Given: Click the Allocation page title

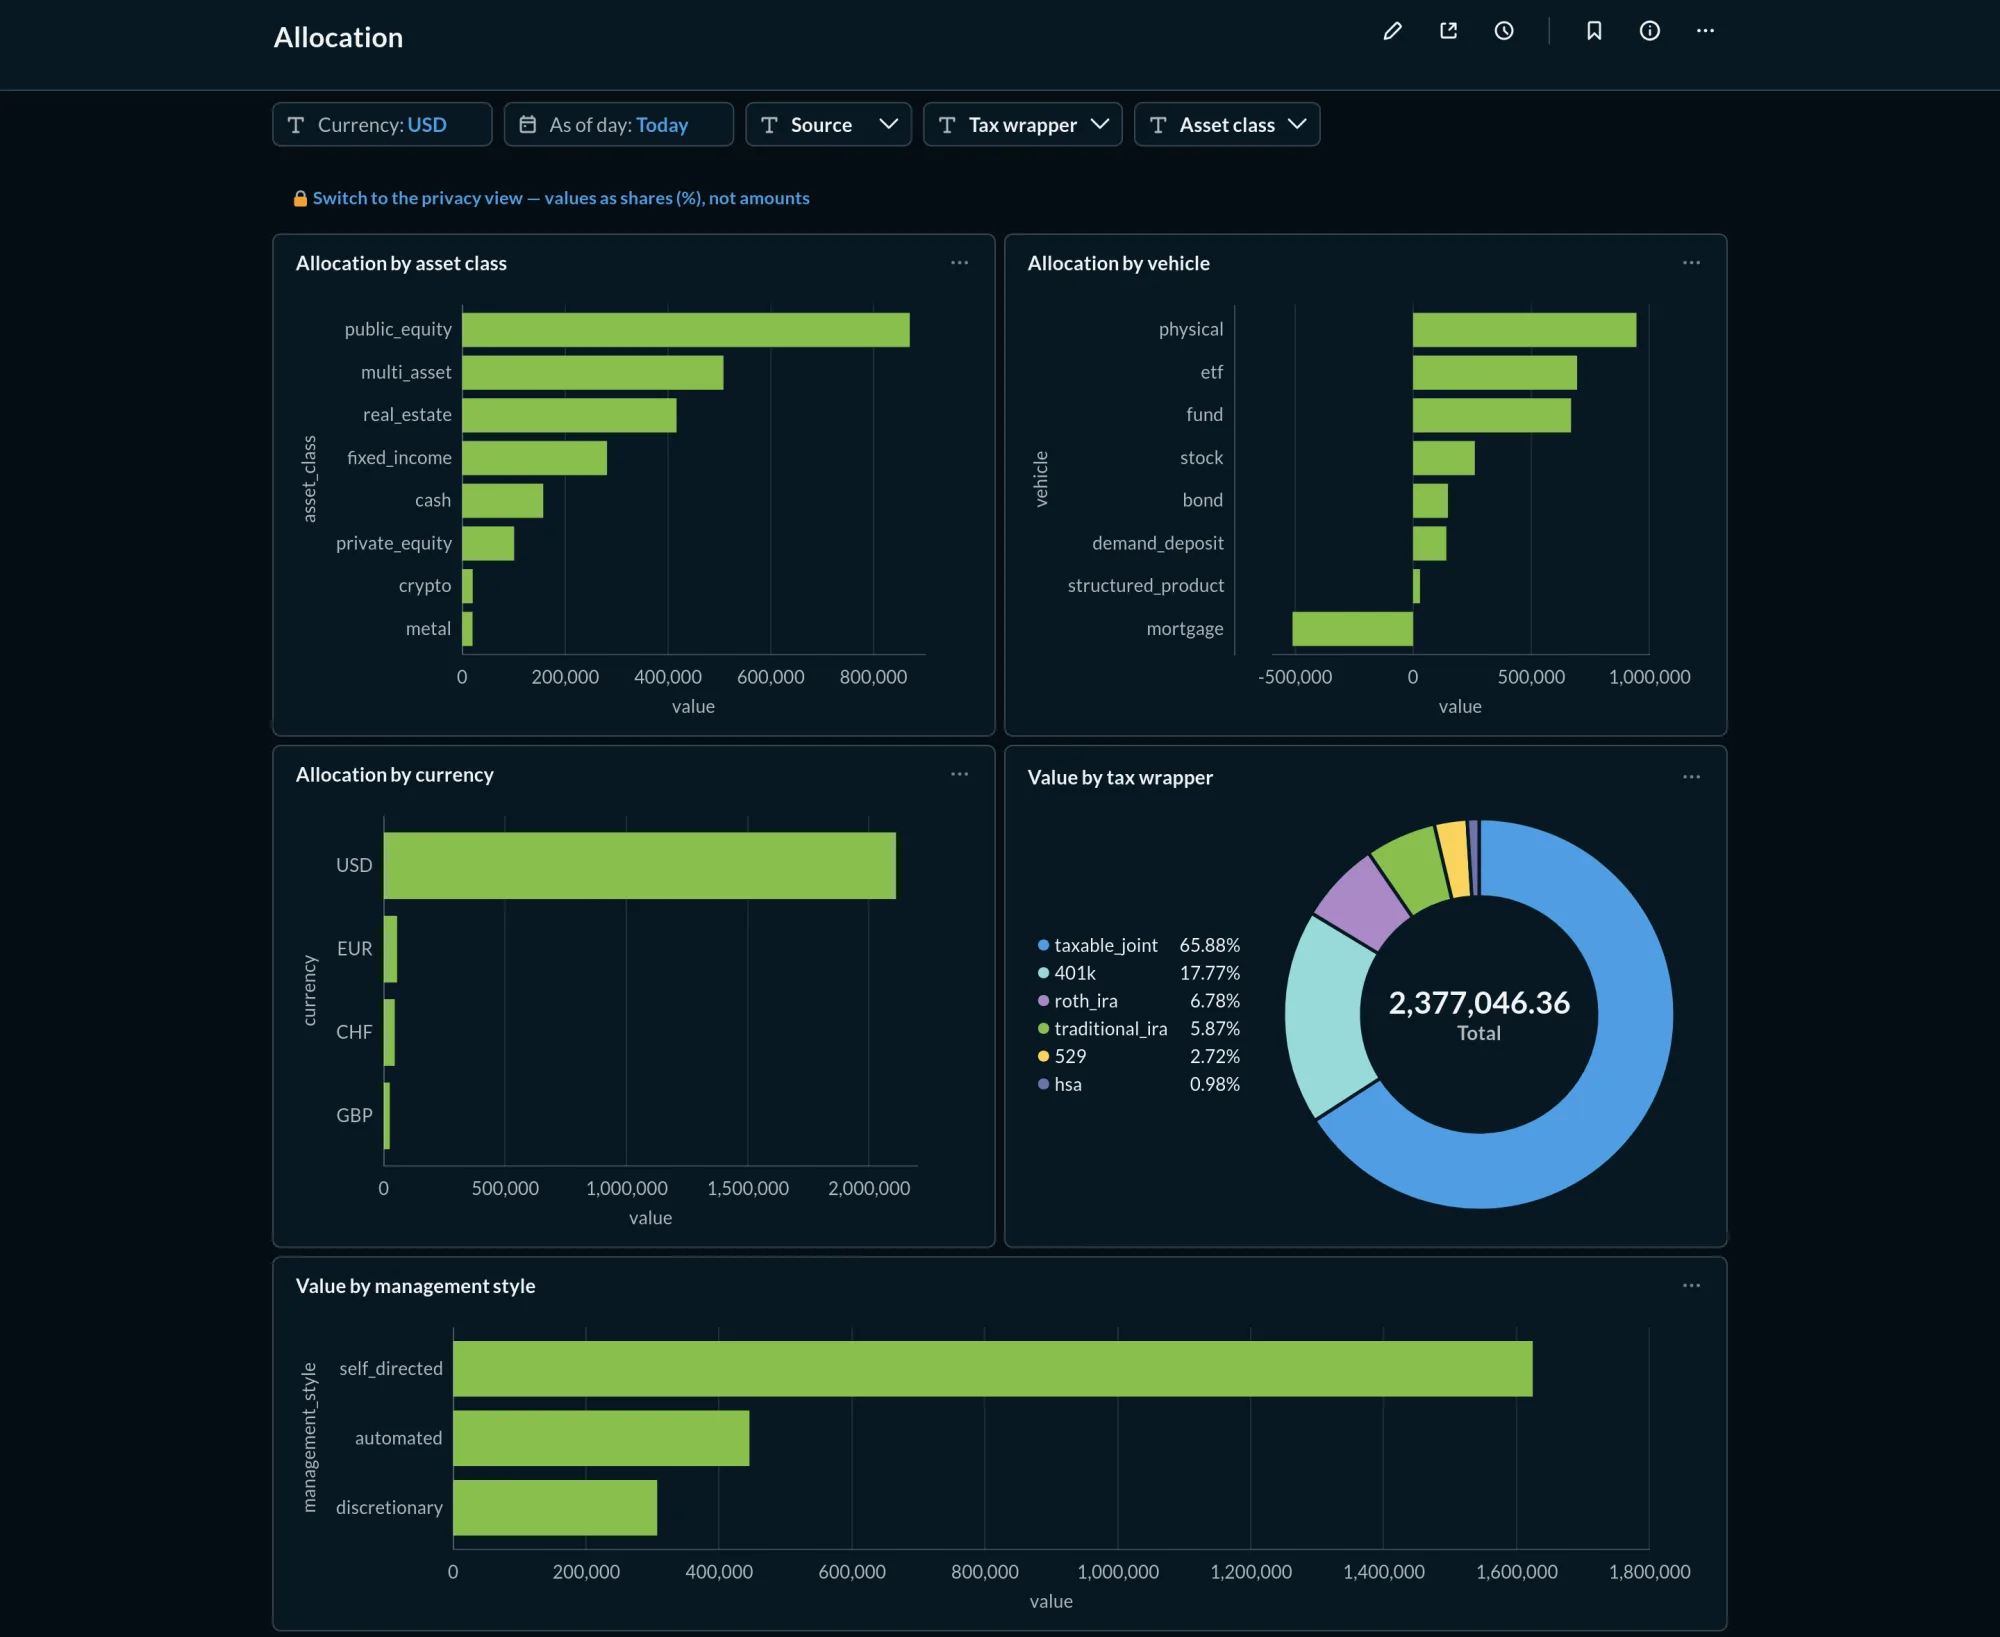Looking at the screenshot, I should (x=338, y=37).
